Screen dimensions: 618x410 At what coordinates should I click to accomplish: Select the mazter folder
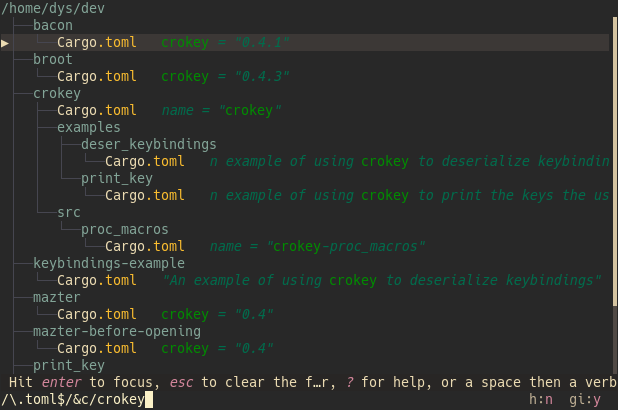57,297
